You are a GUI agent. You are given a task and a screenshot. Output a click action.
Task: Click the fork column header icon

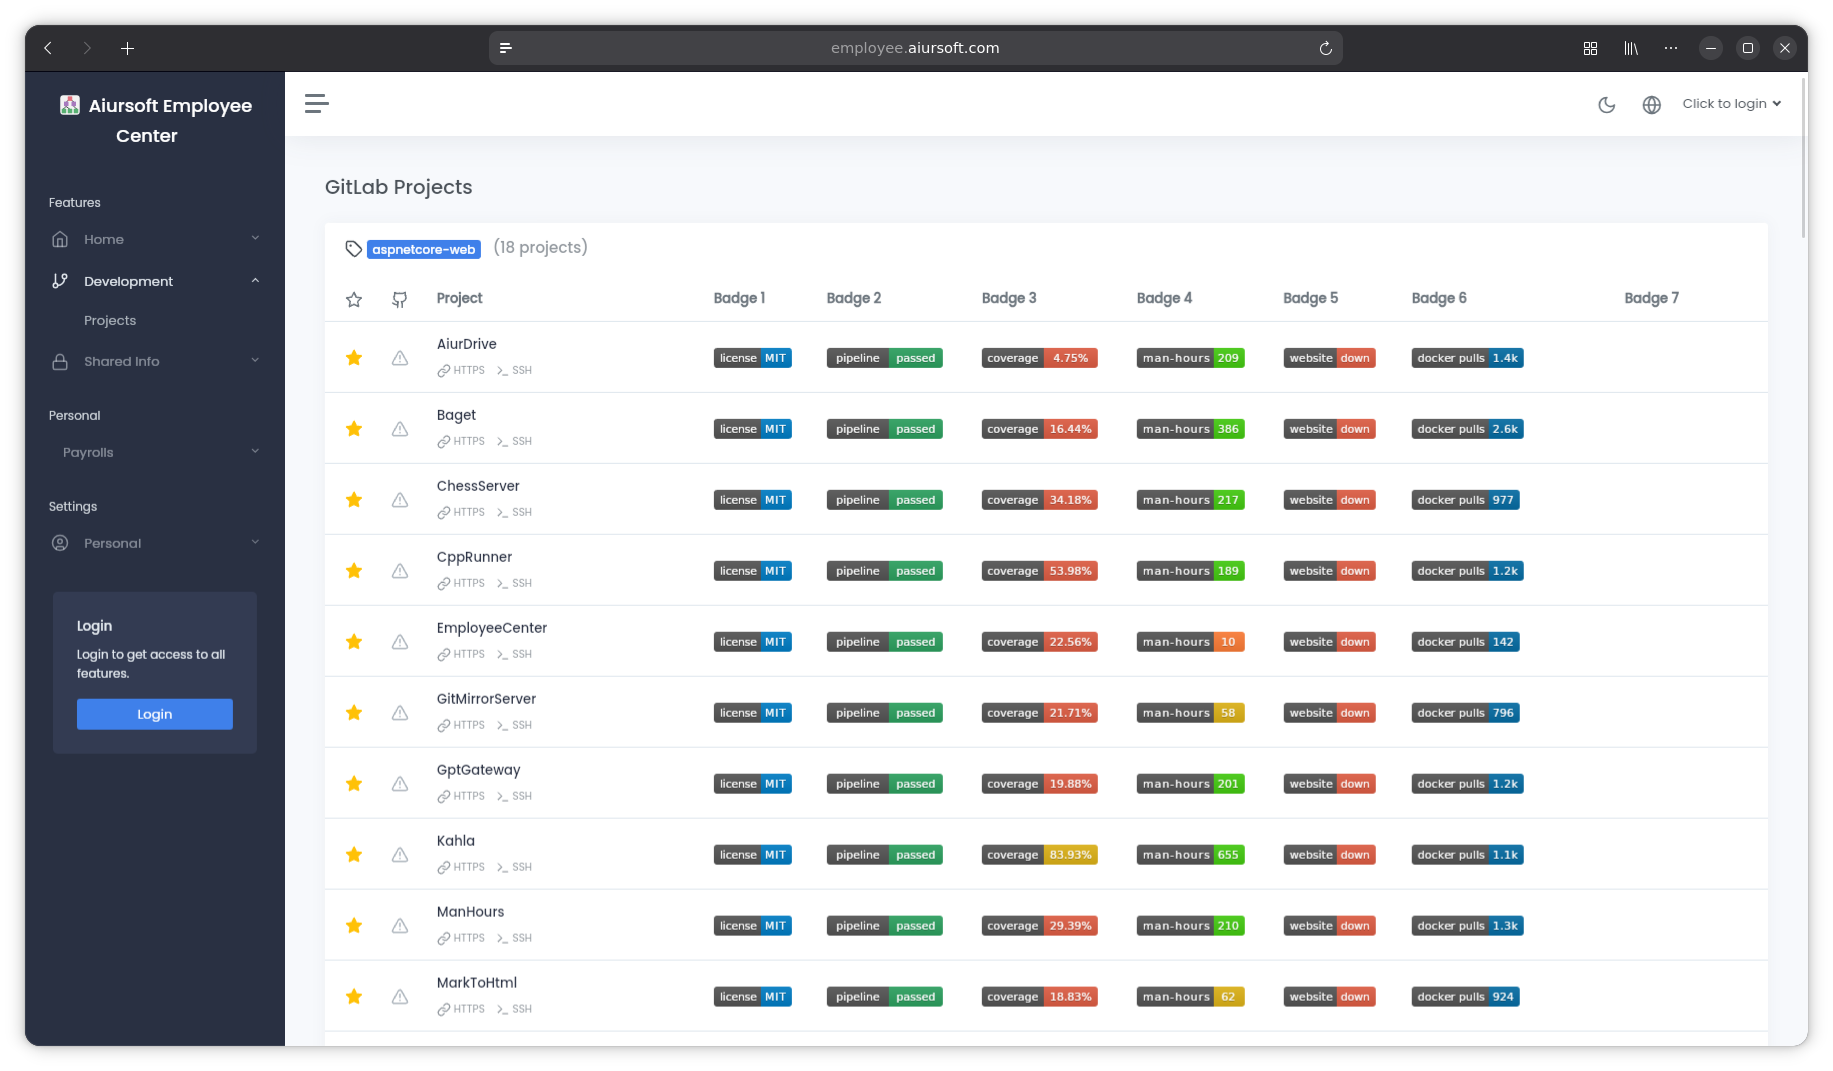coord(400,300)
